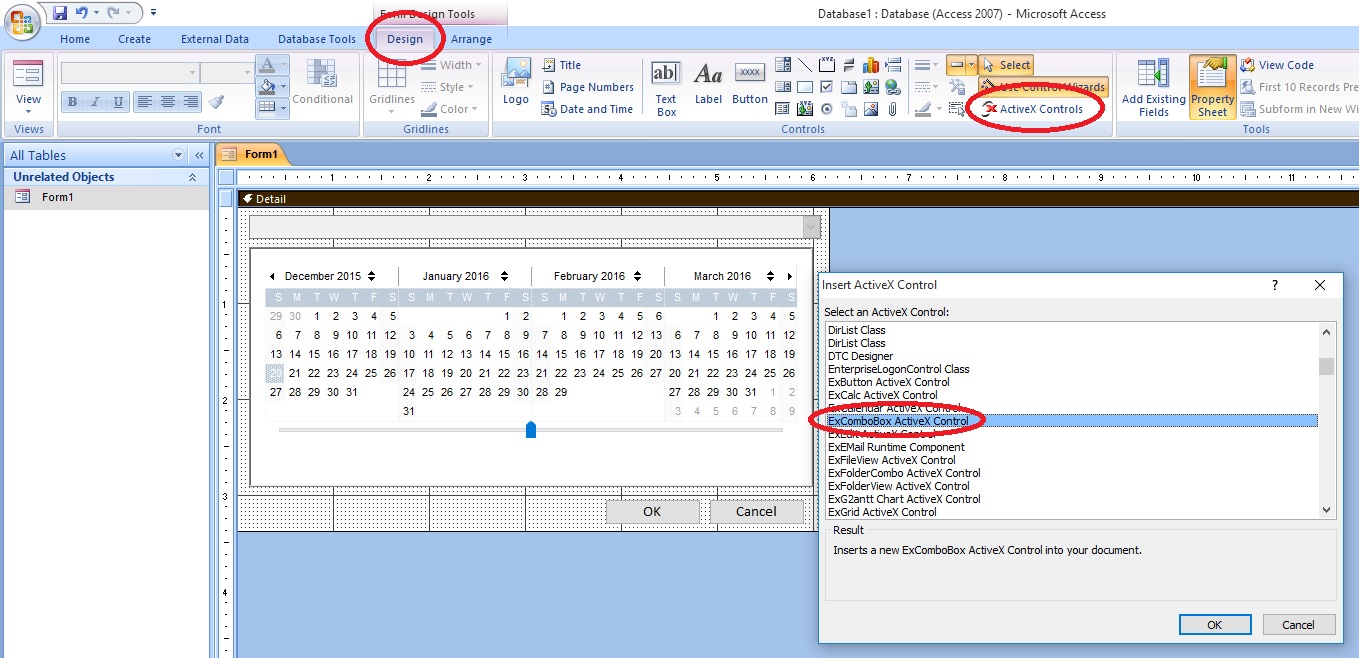Click OK in Insert ActiveX Control dialog
The image size is (1359, 658).
(x=1214, y=624)
